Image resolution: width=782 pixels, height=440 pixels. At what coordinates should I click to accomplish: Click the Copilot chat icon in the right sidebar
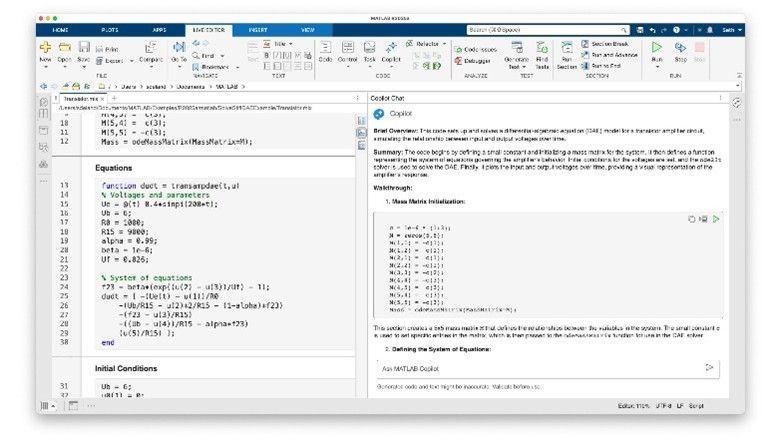click(737, 103)
